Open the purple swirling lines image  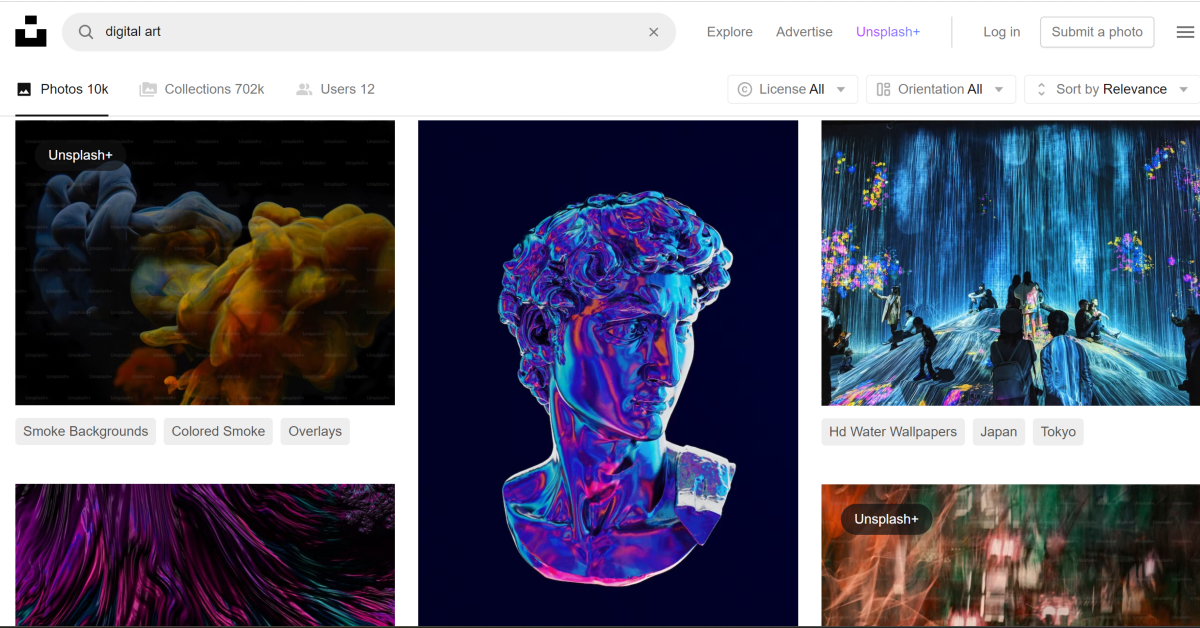[205, 556]
